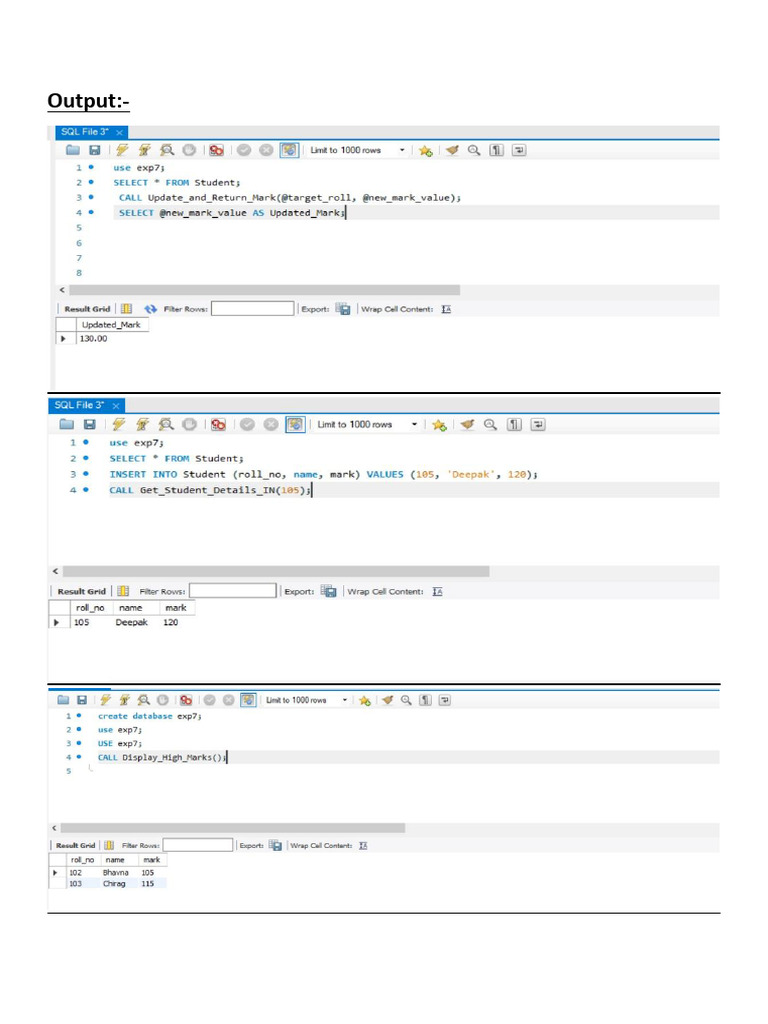
Task: Select SQL File 3* tab above INSERT INTO Student query
Action: [x=79, y=405]
